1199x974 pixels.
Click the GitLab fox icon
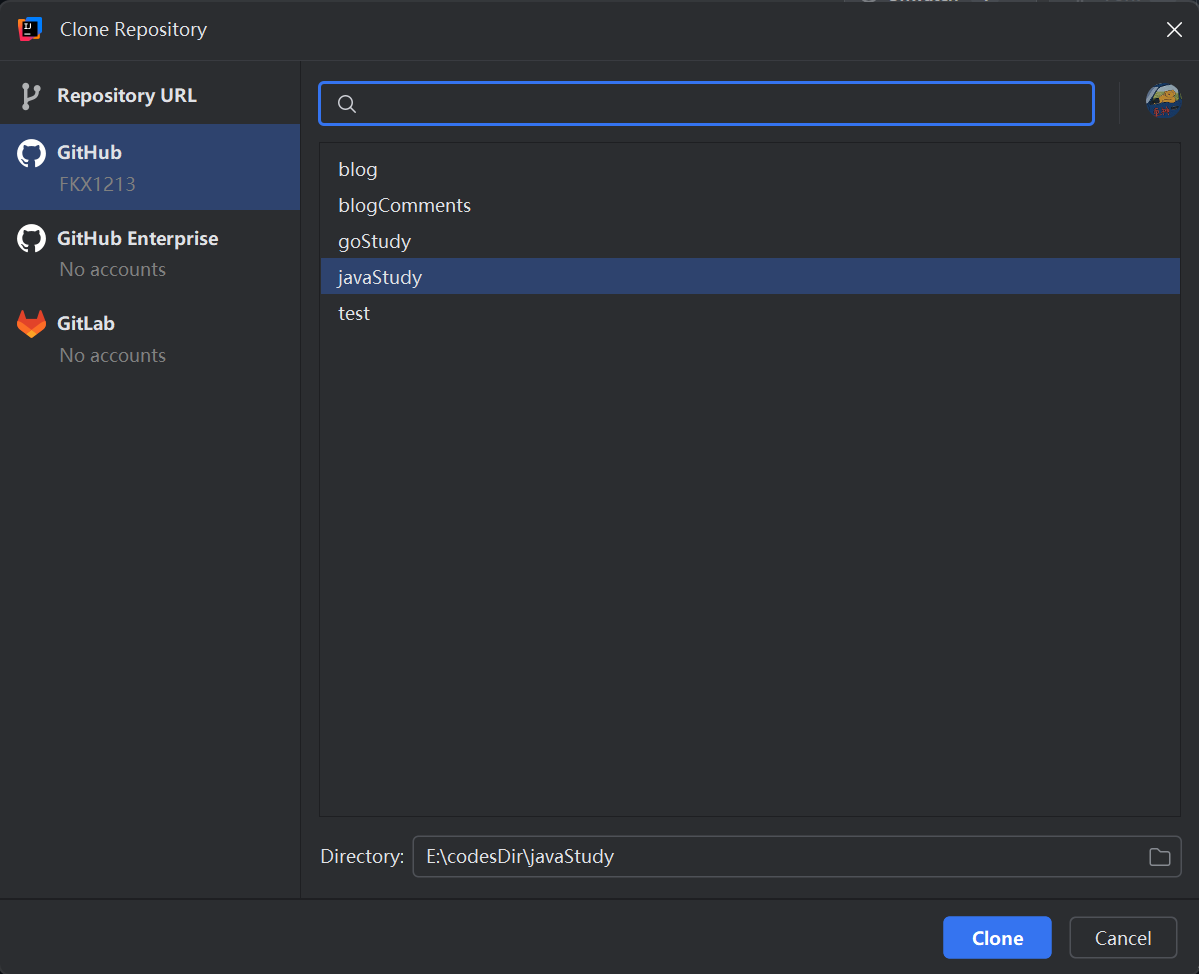click(31, 324)
